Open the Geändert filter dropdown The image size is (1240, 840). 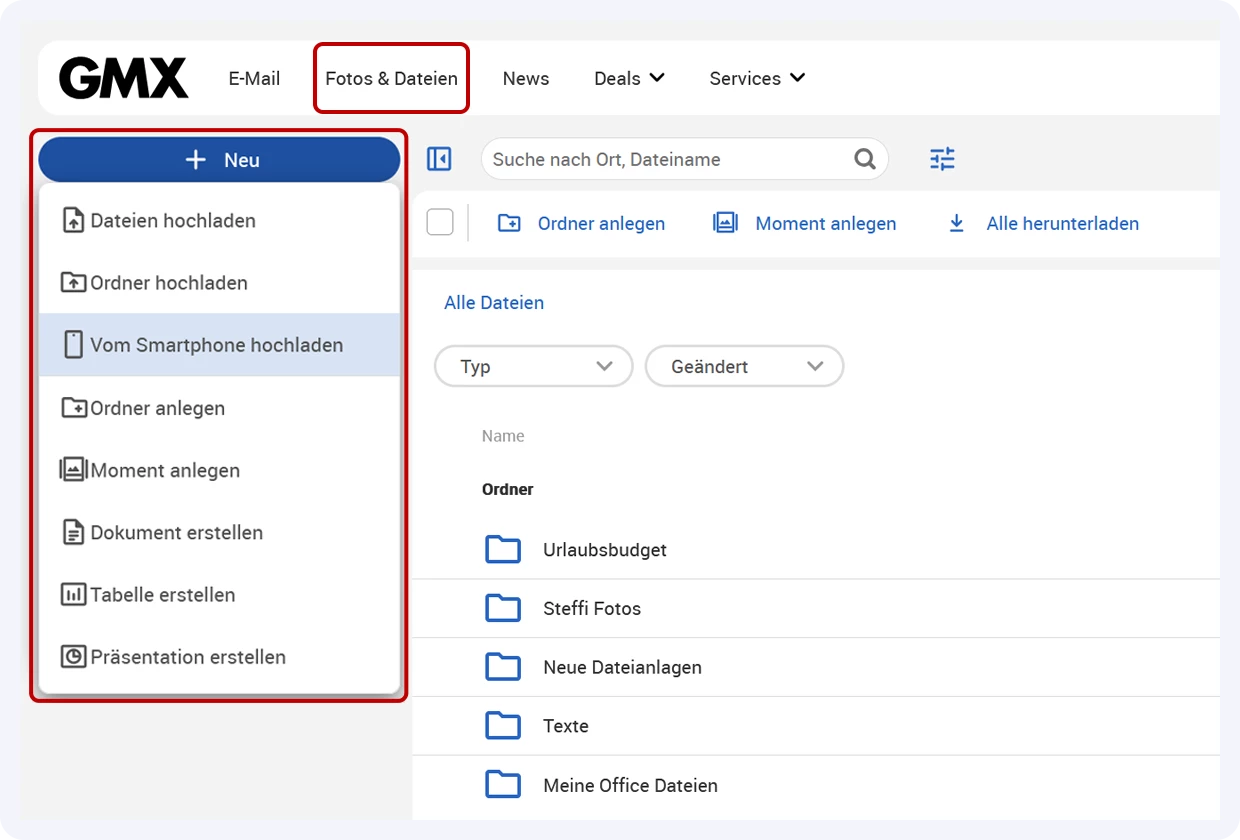[744, 367]
